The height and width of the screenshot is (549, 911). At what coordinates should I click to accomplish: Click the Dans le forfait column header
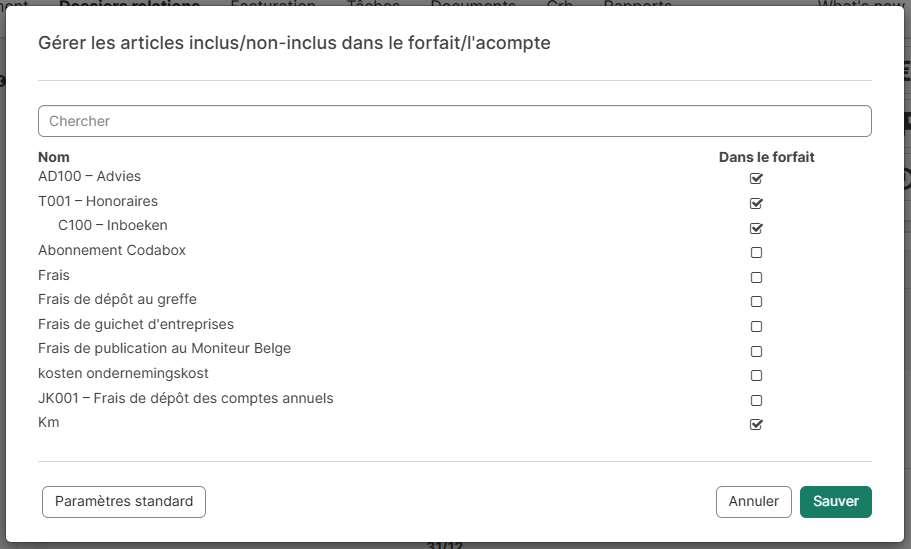point(766,157)
